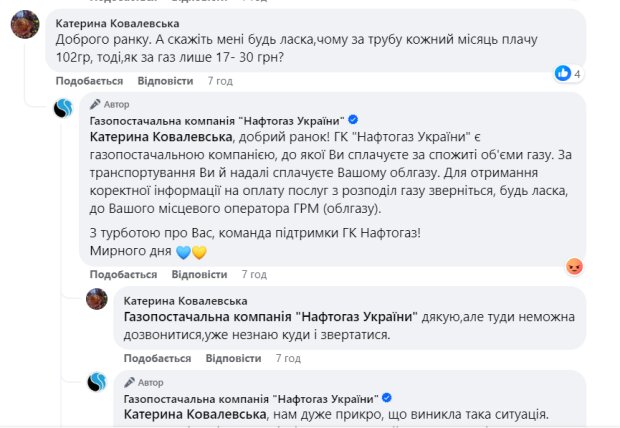Click the "7 год" timestamp under the top comment
This screenshot has width=620, height=428.
point(220,79)
